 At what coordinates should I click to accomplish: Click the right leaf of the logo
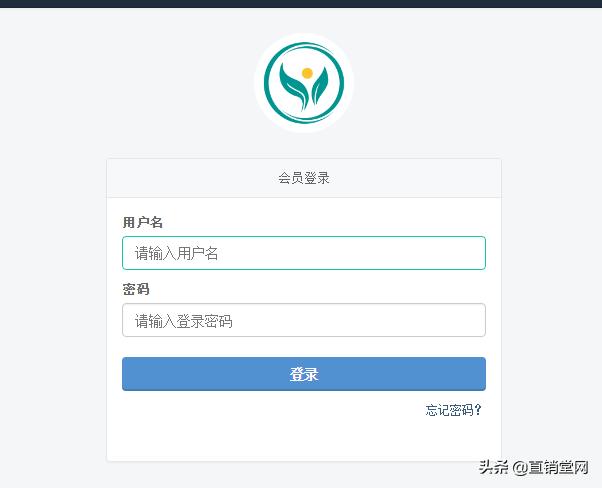tap(319, 86)
